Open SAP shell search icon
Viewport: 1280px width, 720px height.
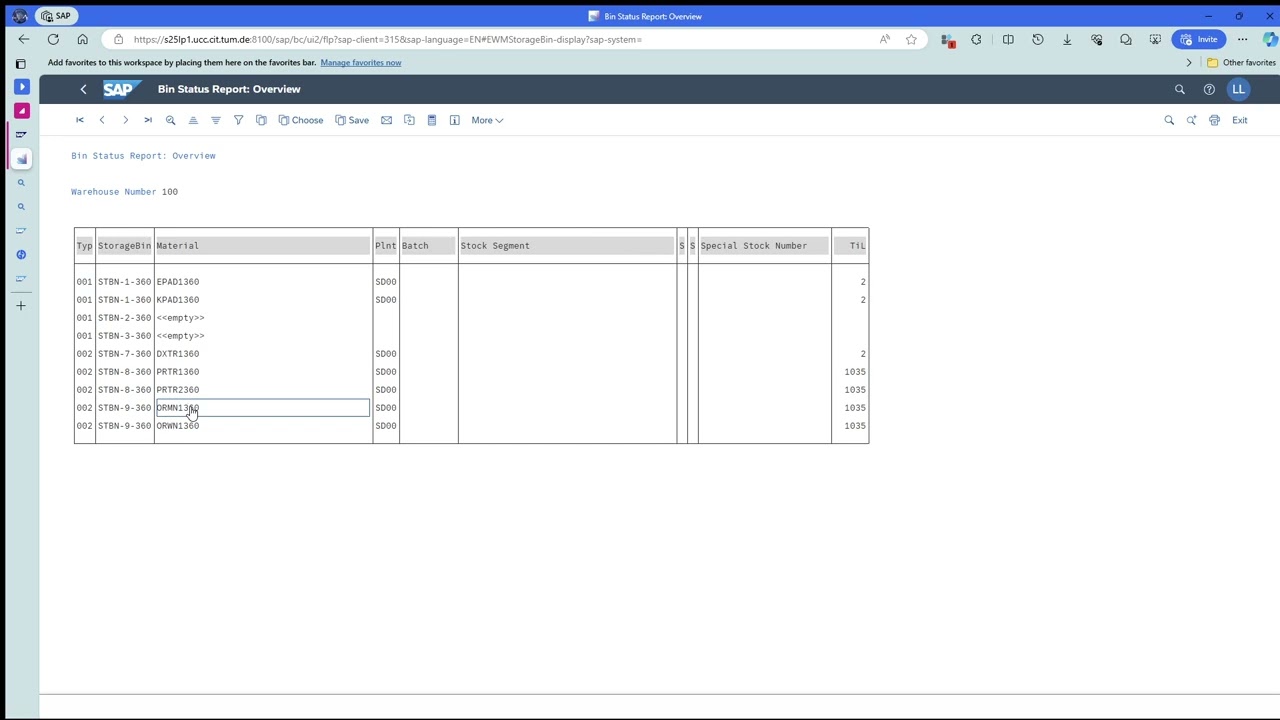tap(1180, 89)
